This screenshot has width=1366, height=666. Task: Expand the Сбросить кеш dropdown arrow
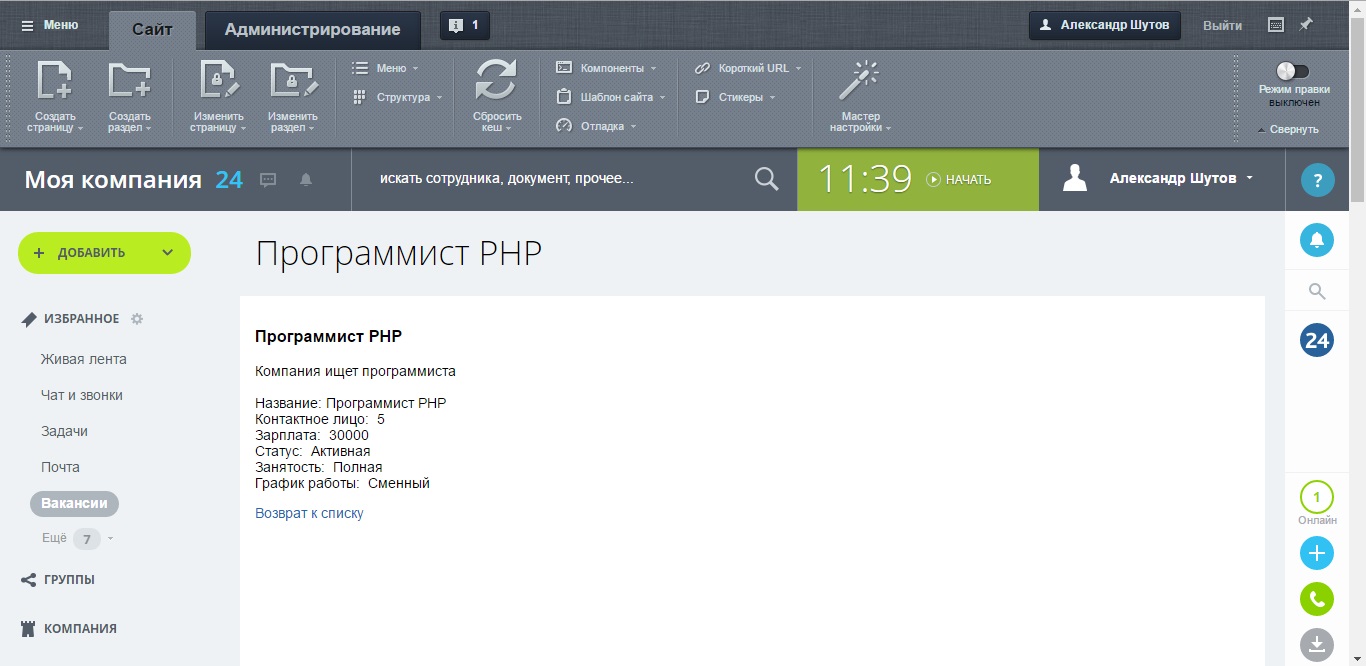pyautogui.click(x=508, y=129)
